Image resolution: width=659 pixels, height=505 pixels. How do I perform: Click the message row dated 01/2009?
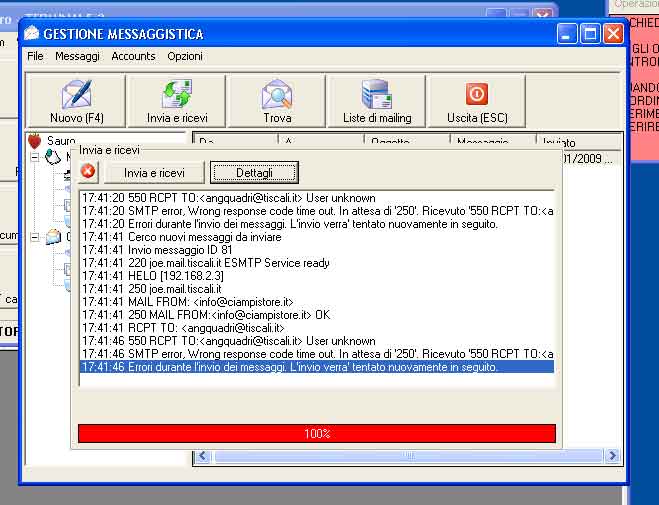pyautogui.click(x=591, y=159)
